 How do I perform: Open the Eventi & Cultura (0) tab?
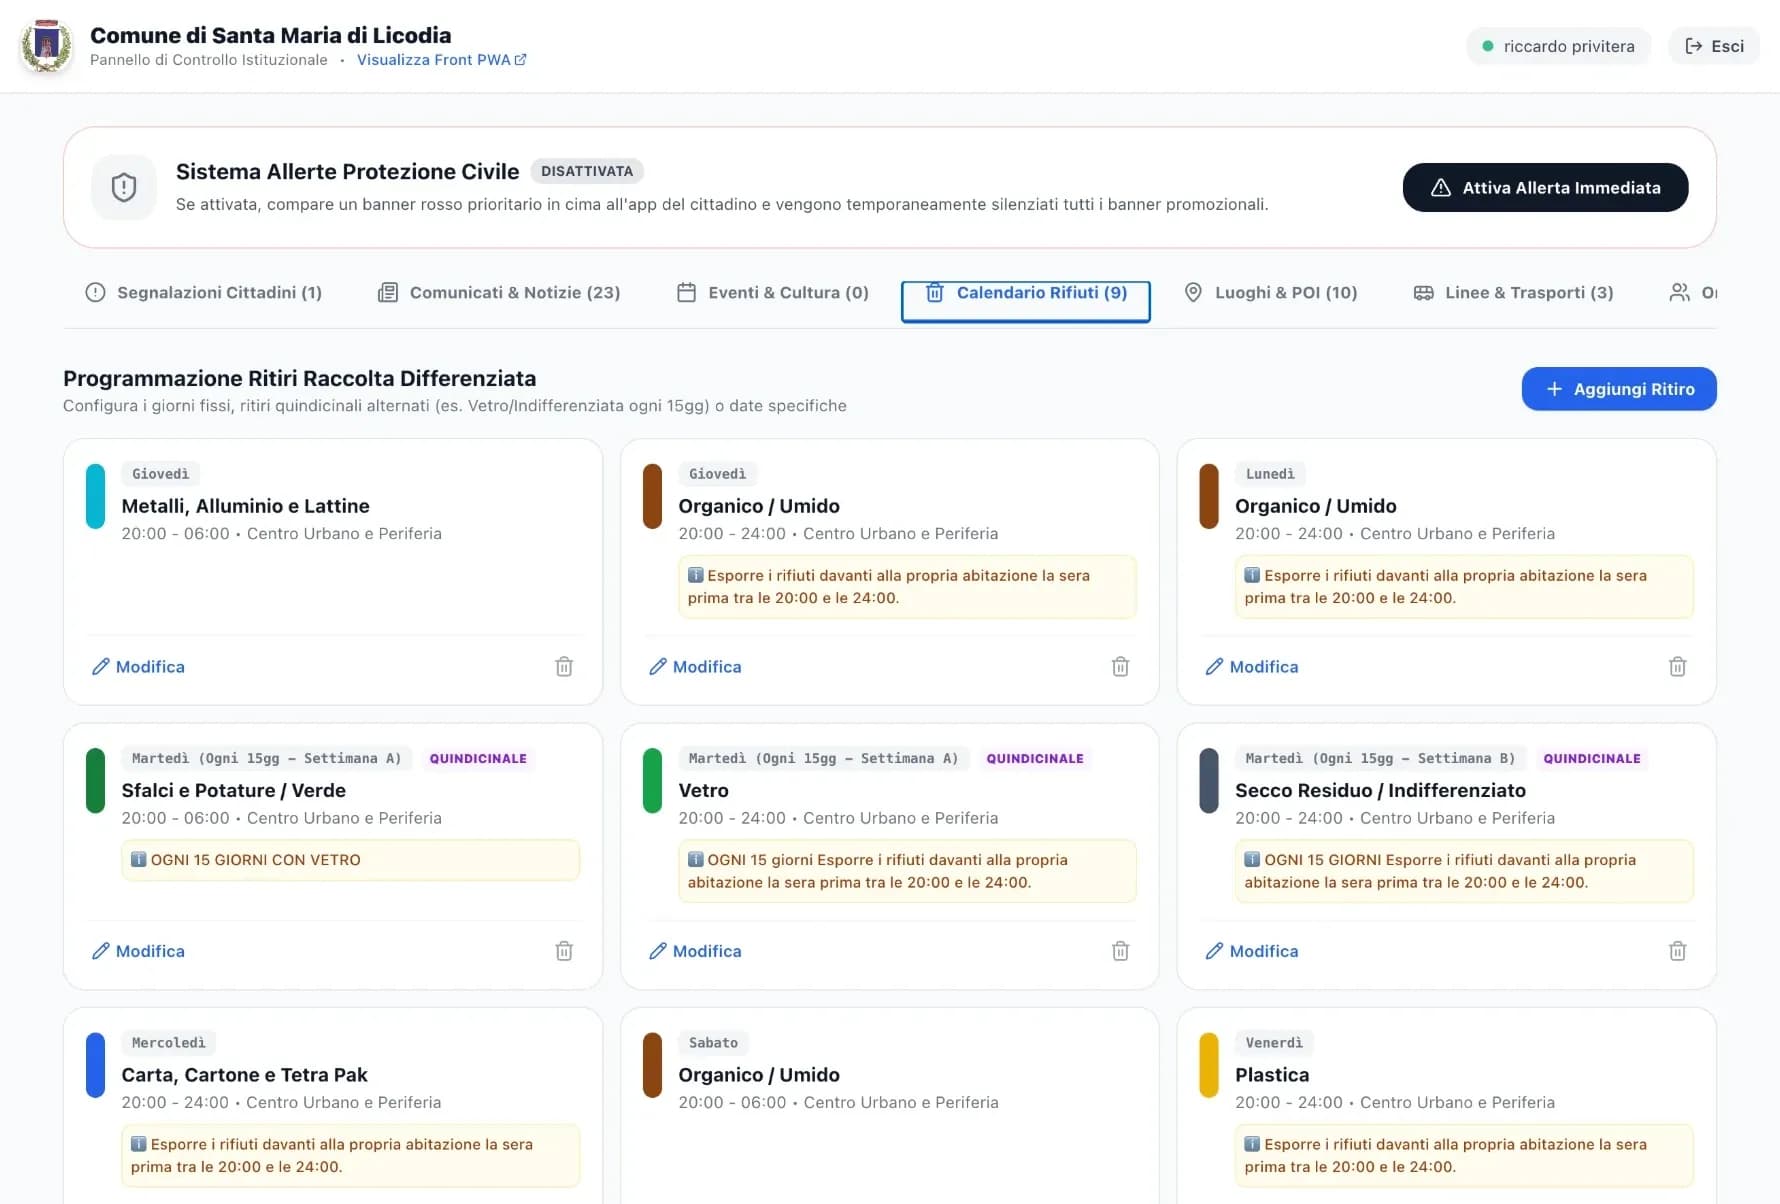point(773,293)
